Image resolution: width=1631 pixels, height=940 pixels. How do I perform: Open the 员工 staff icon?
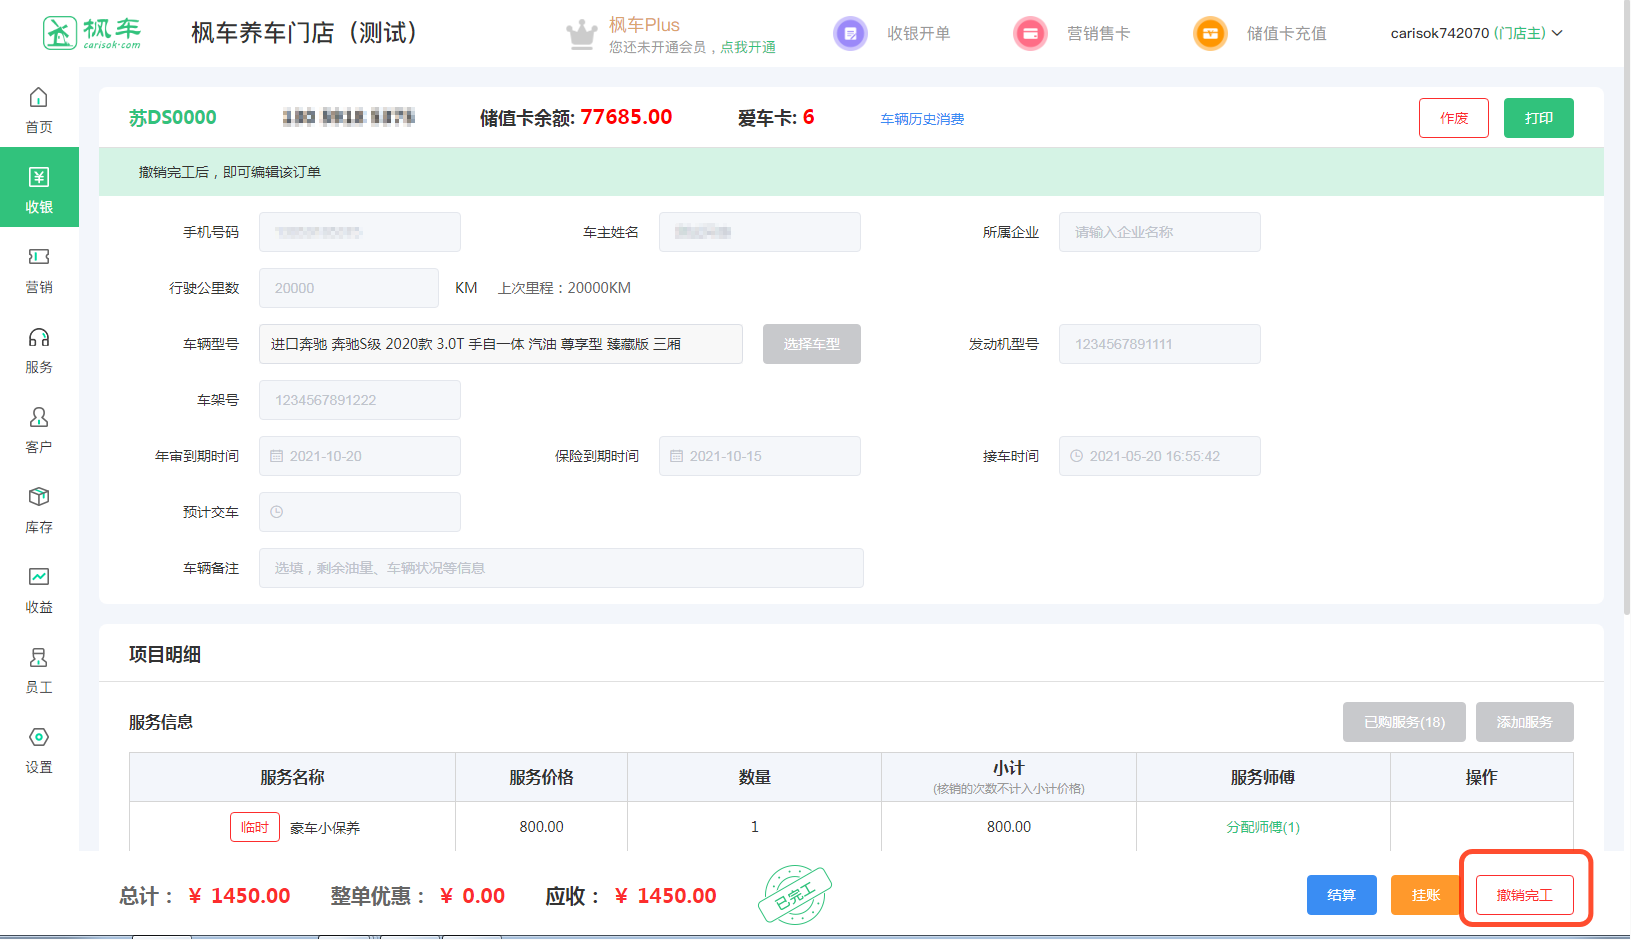[38, 658]
